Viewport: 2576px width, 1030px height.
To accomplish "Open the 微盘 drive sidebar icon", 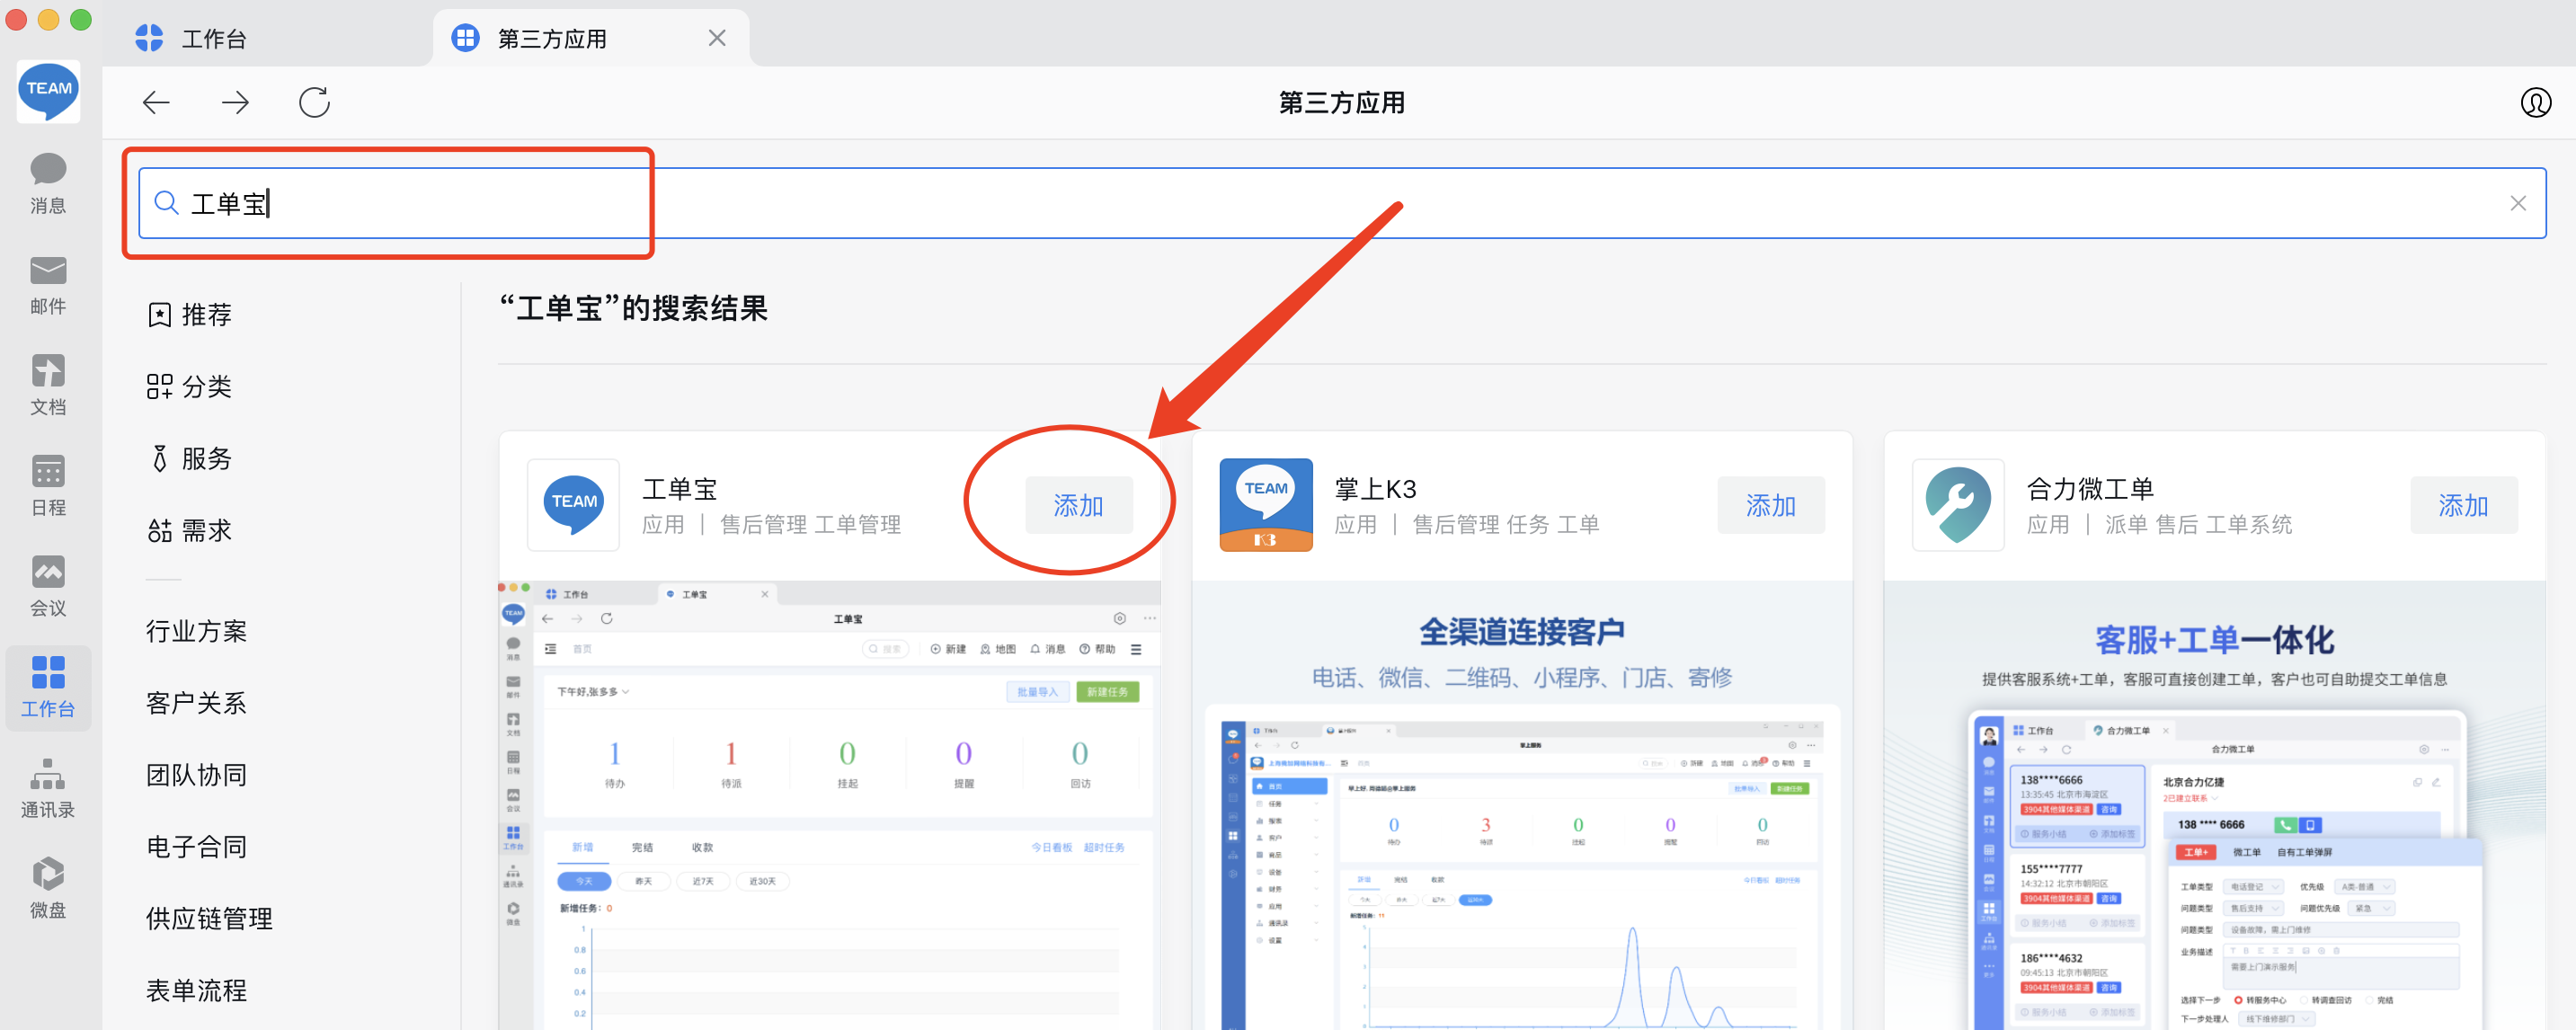I will pos(47,887).
